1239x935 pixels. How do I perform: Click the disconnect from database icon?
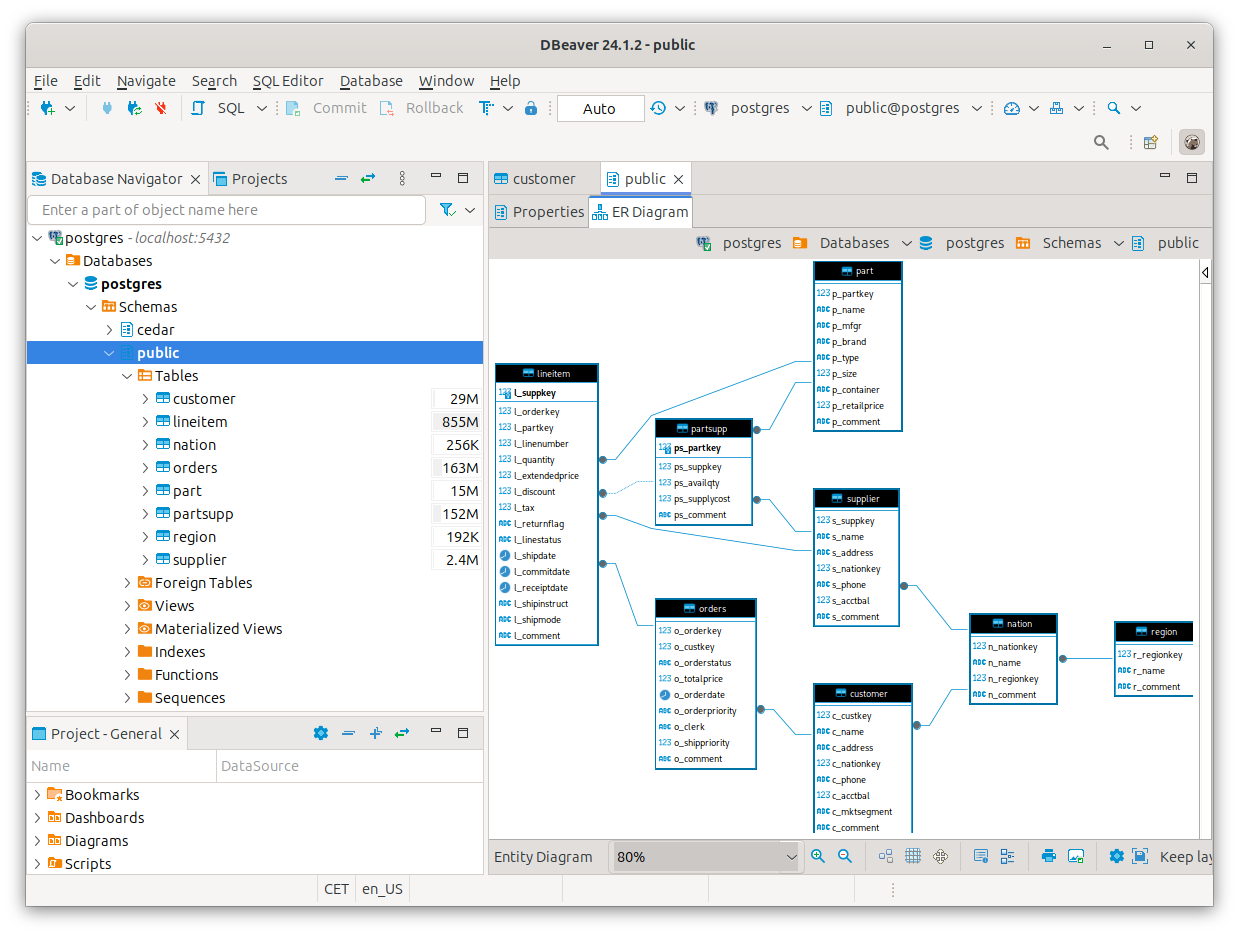(160, 107)
